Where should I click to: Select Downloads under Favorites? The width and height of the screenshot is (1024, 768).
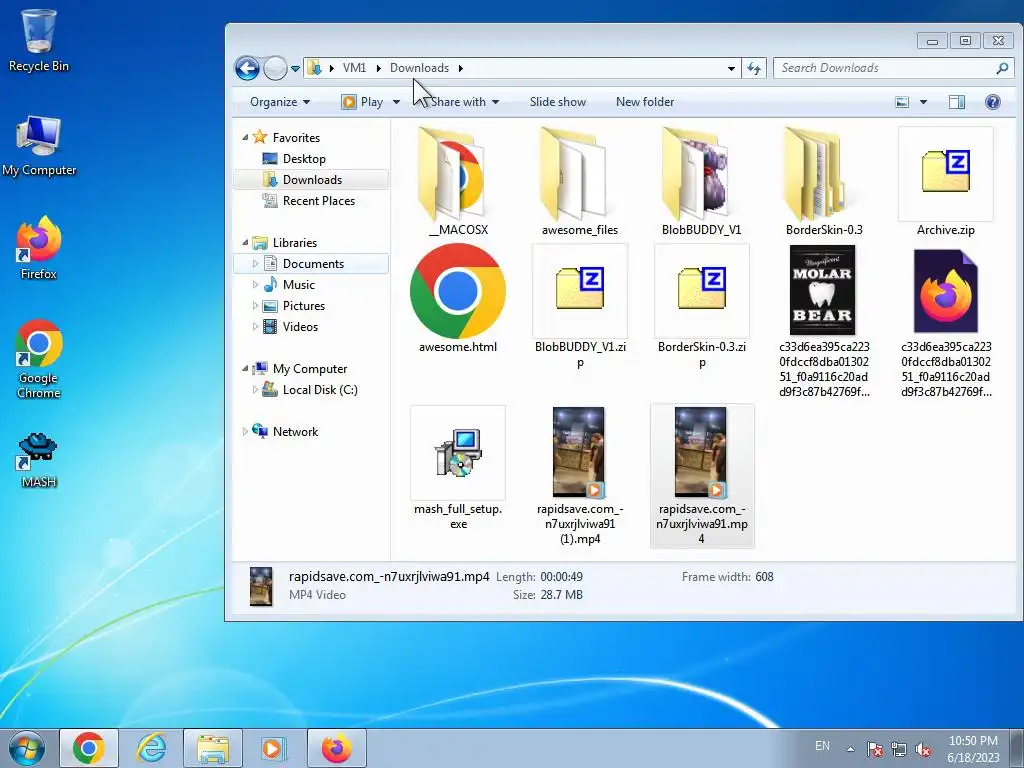pyautogui.click(x=312, y=180)
